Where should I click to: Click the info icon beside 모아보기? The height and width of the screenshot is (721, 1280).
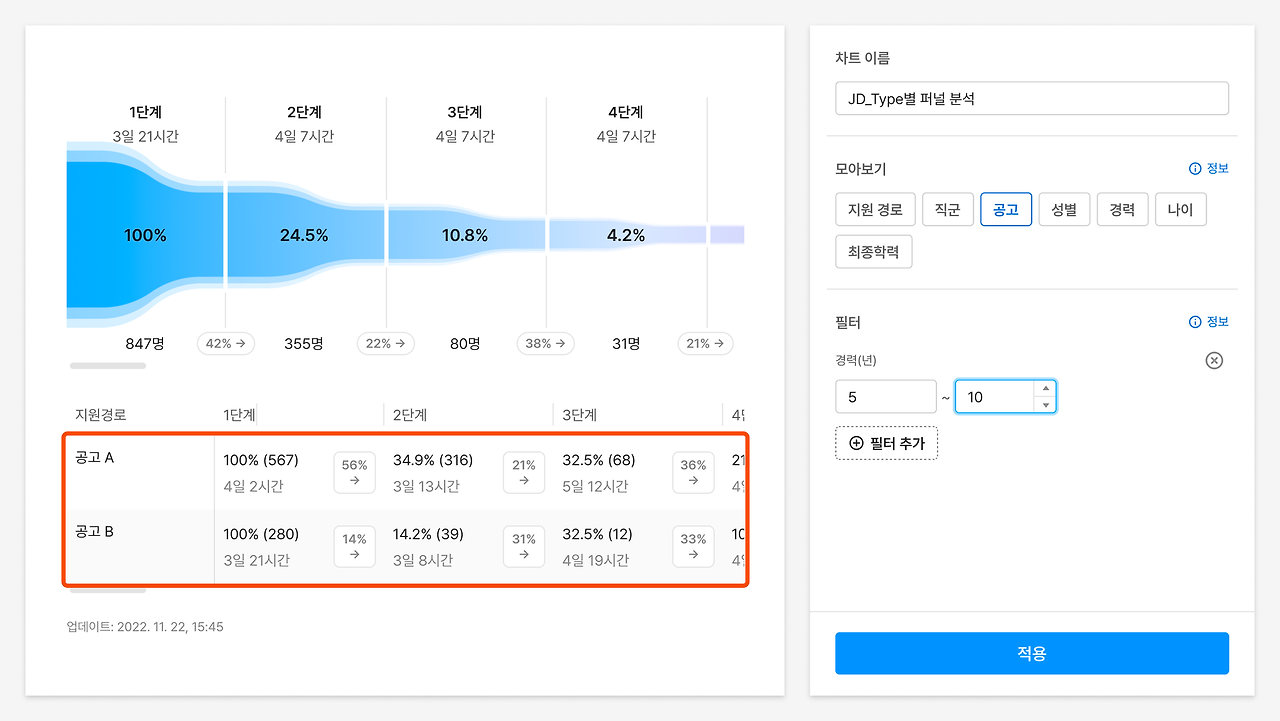(x=1194, y=169)
